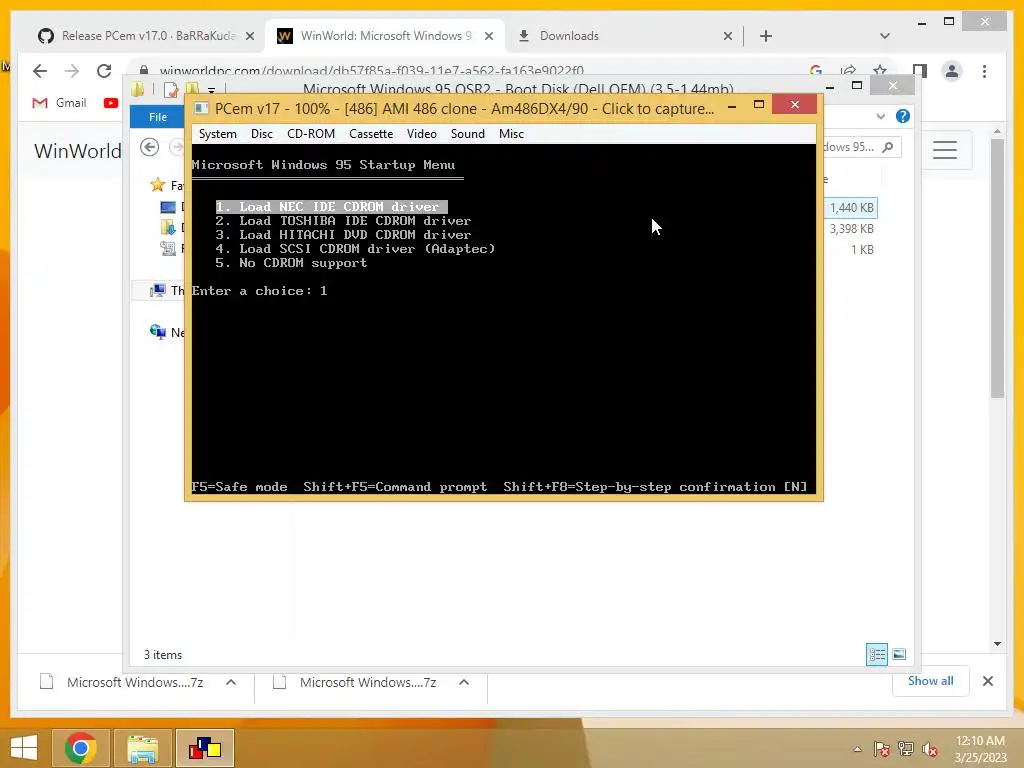Open File Explorer from the taskbar
Screen dimensions: 1024x768
pyautogui.click(x=143, y=748)
